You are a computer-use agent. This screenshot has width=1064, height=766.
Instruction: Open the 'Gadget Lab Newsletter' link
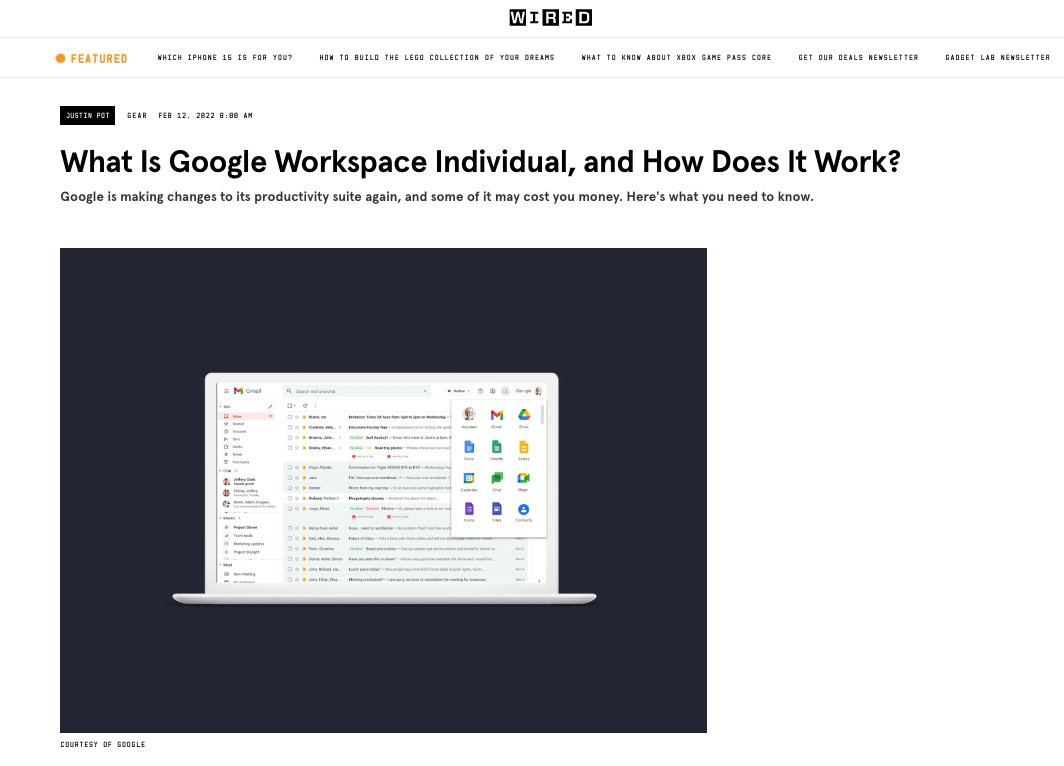pos(998,58)
